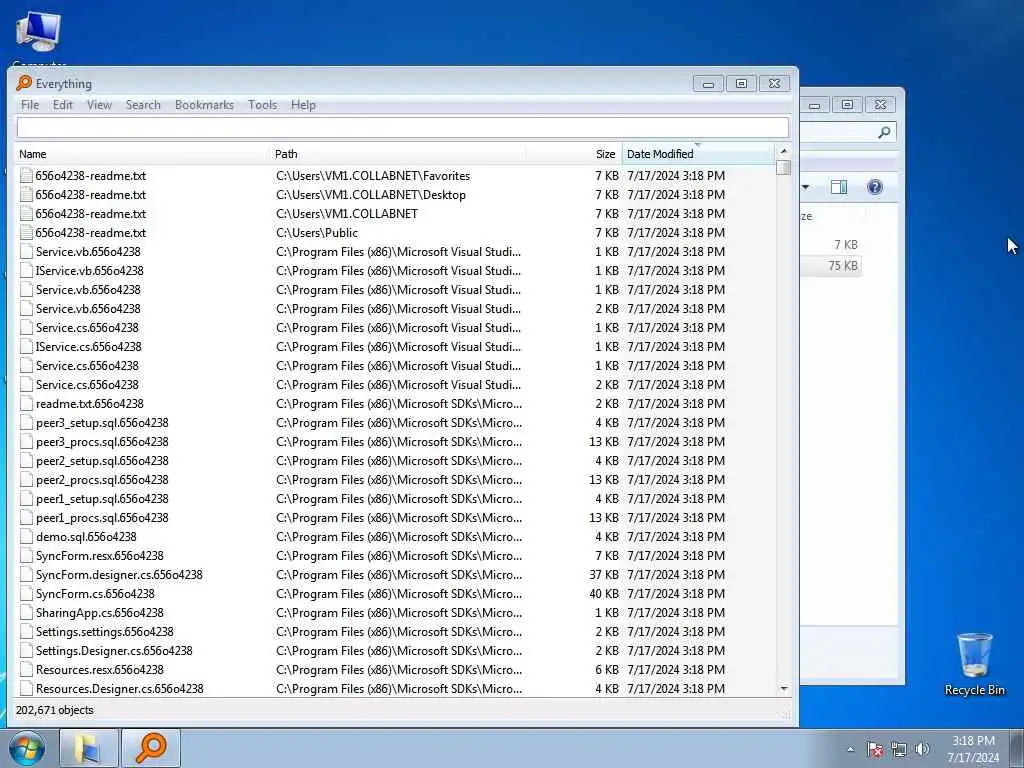Select 75 KB item in background Explorer window
Viewport: 1024px width, 768px height.
[x=842, y=266]
